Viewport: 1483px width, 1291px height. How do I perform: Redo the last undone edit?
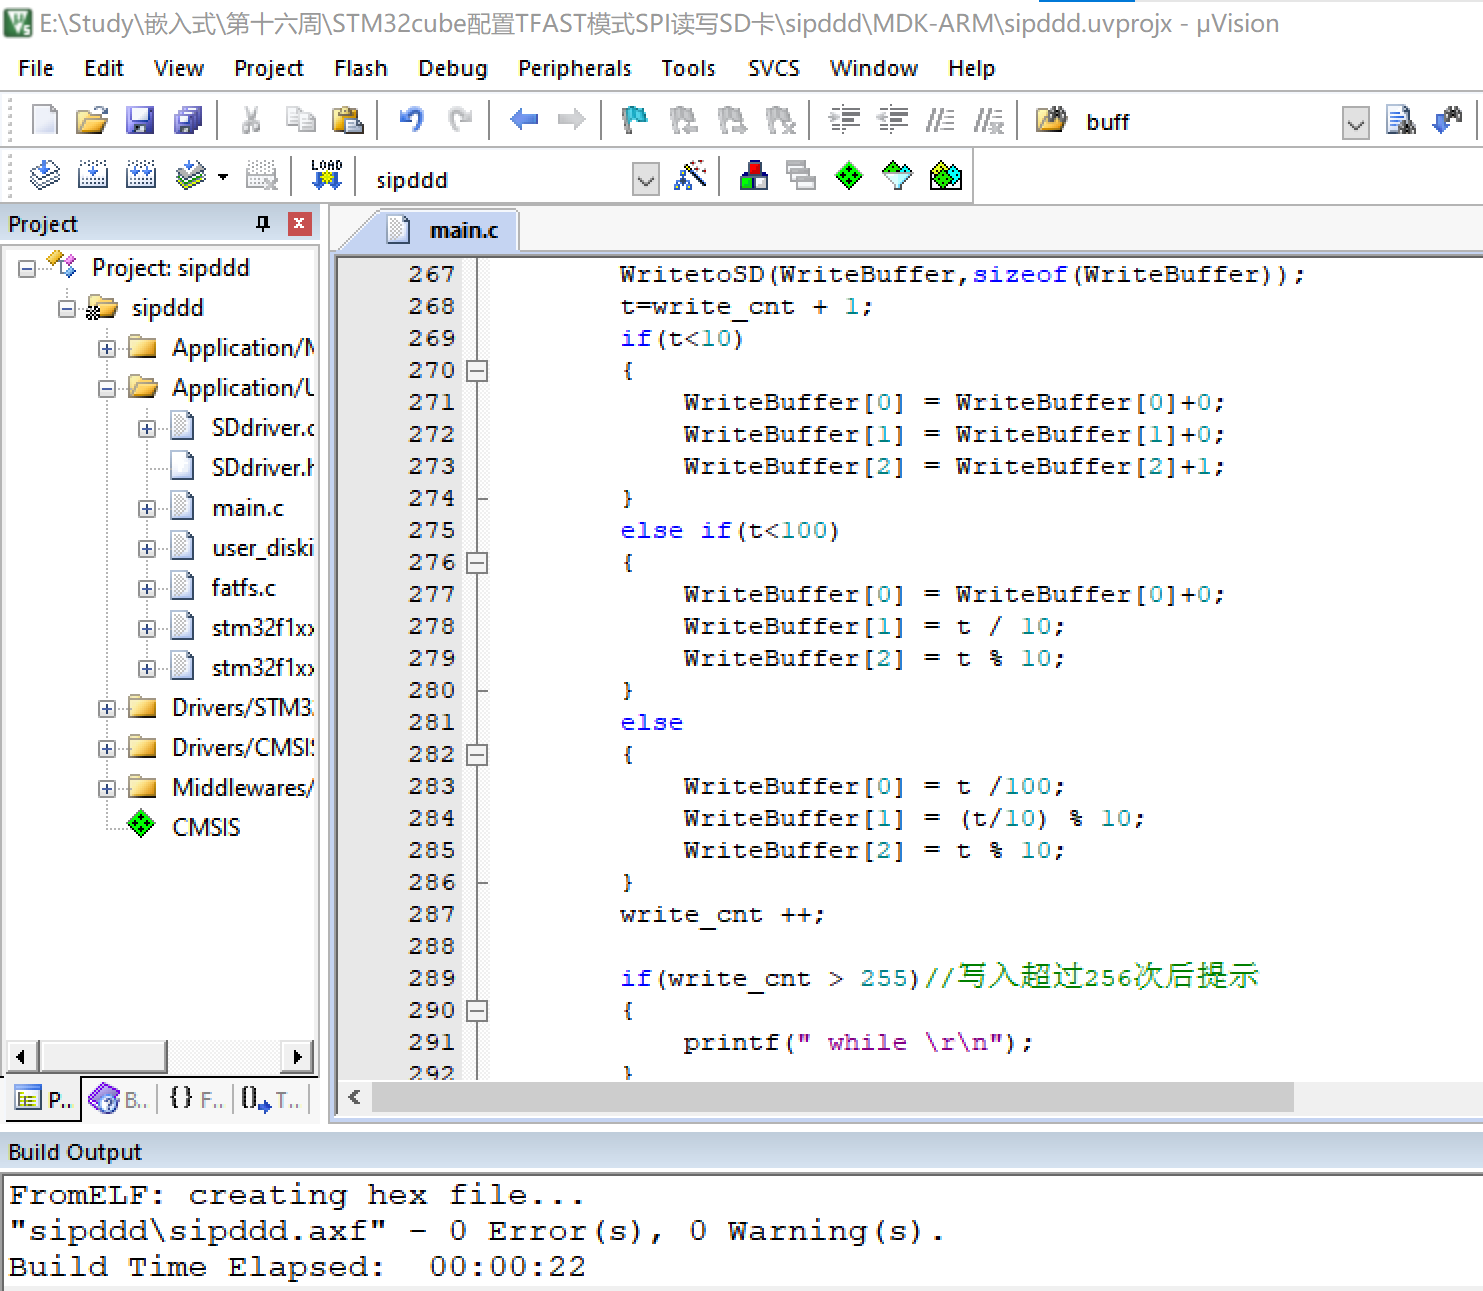460,121
